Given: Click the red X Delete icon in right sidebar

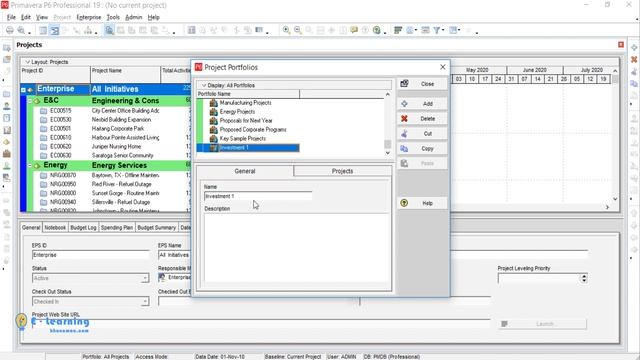Looking at the screenshot, I should [634, 60].
